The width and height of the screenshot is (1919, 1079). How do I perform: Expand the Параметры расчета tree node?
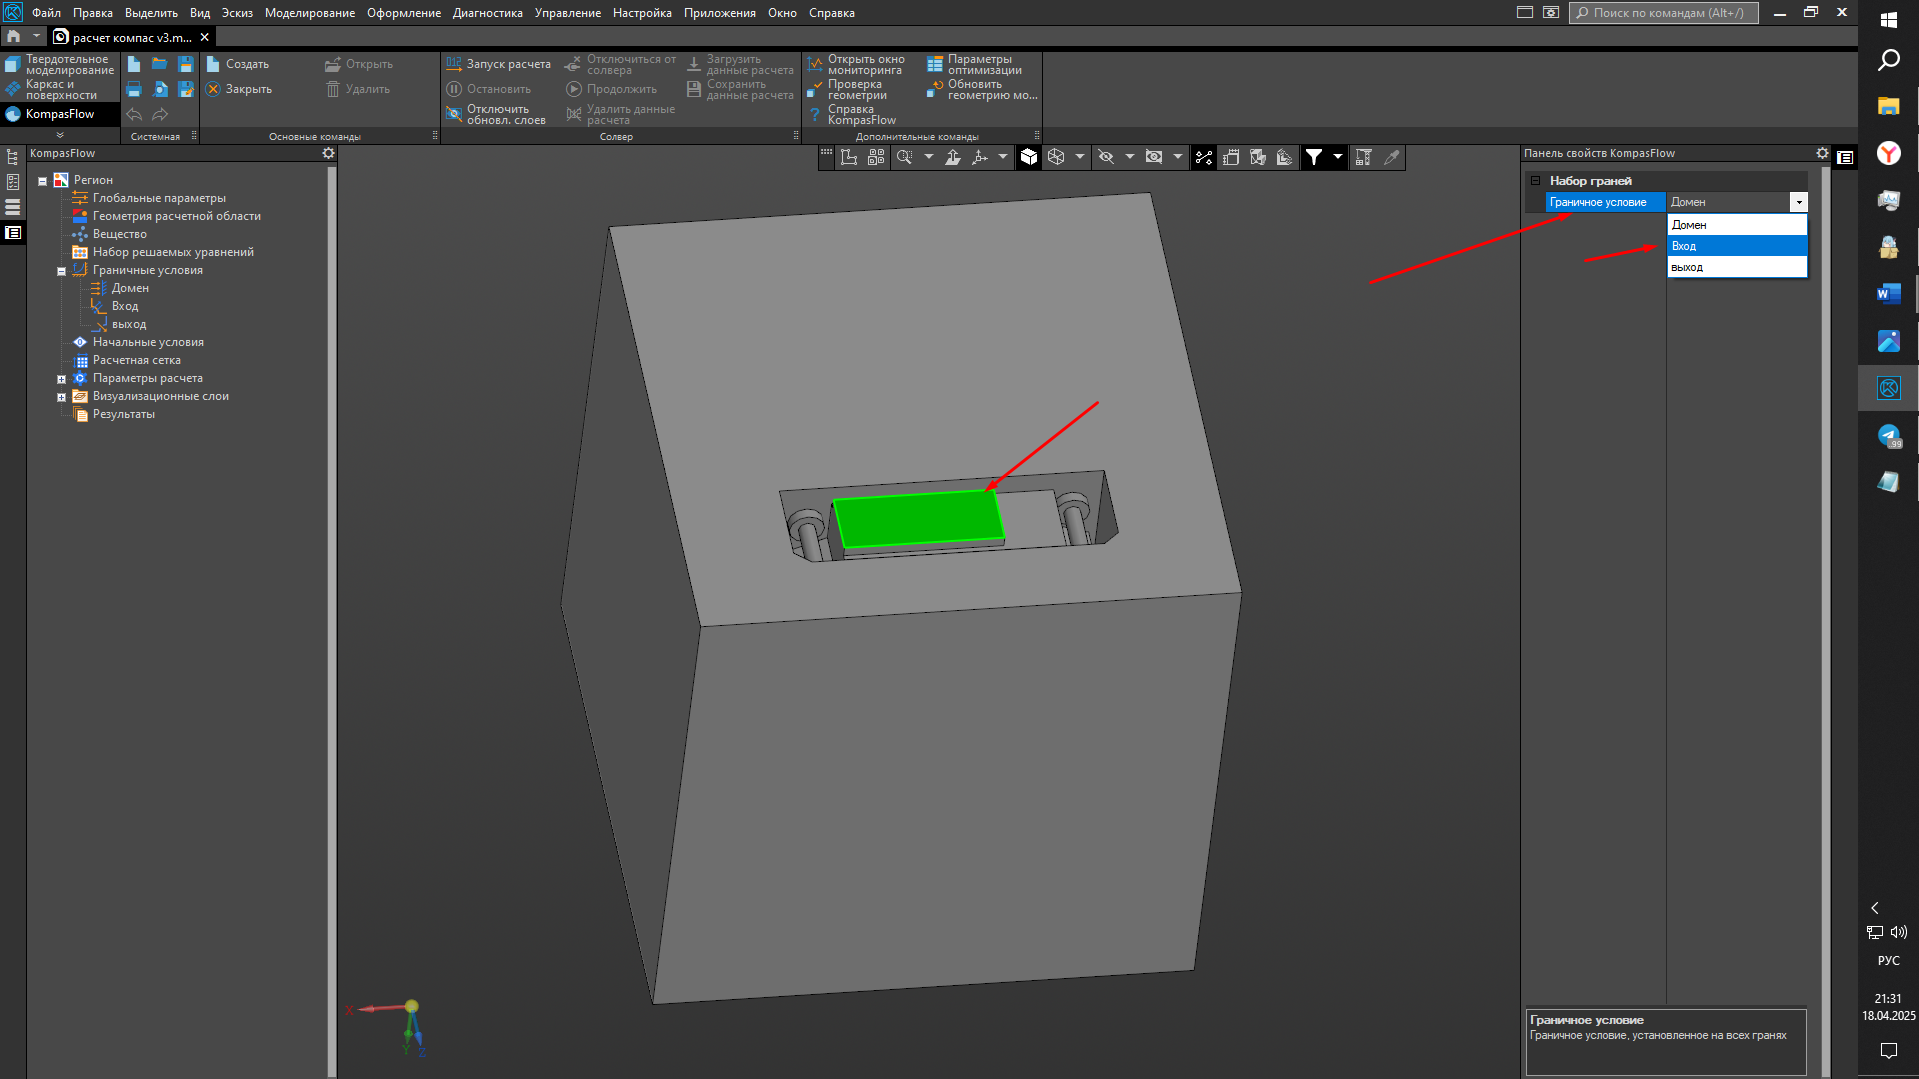61,379
